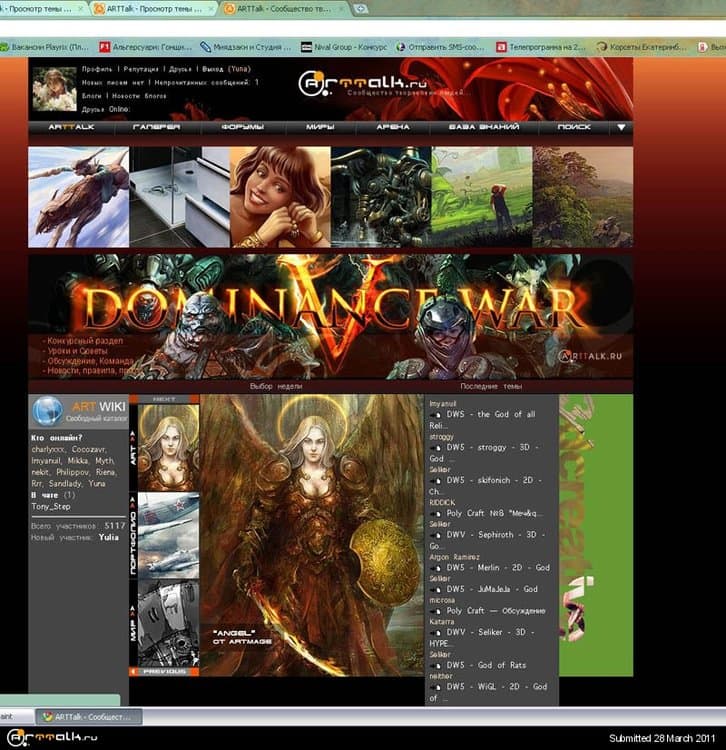Click the Репутация link
The image size is (726, 750).
[x=141, y=69]
